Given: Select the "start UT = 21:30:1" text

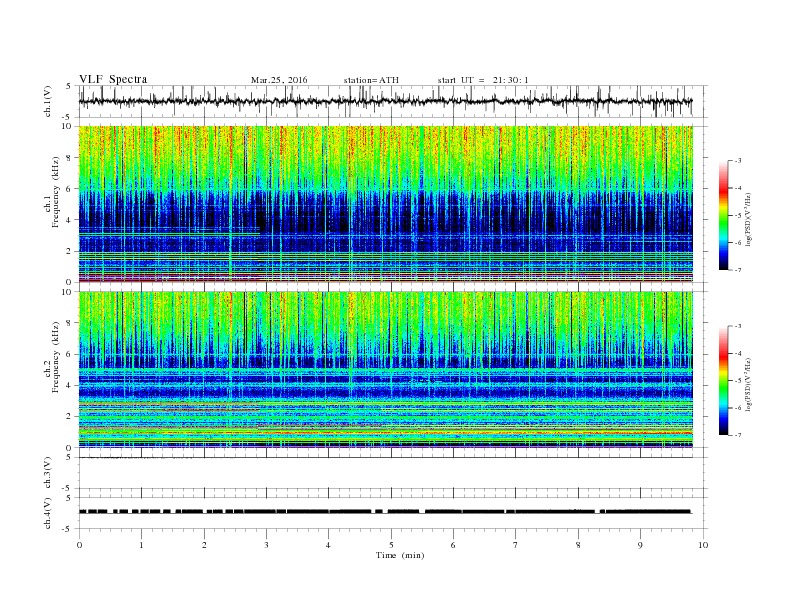Looking at the screenshot, I should click(x=483, y=80).
